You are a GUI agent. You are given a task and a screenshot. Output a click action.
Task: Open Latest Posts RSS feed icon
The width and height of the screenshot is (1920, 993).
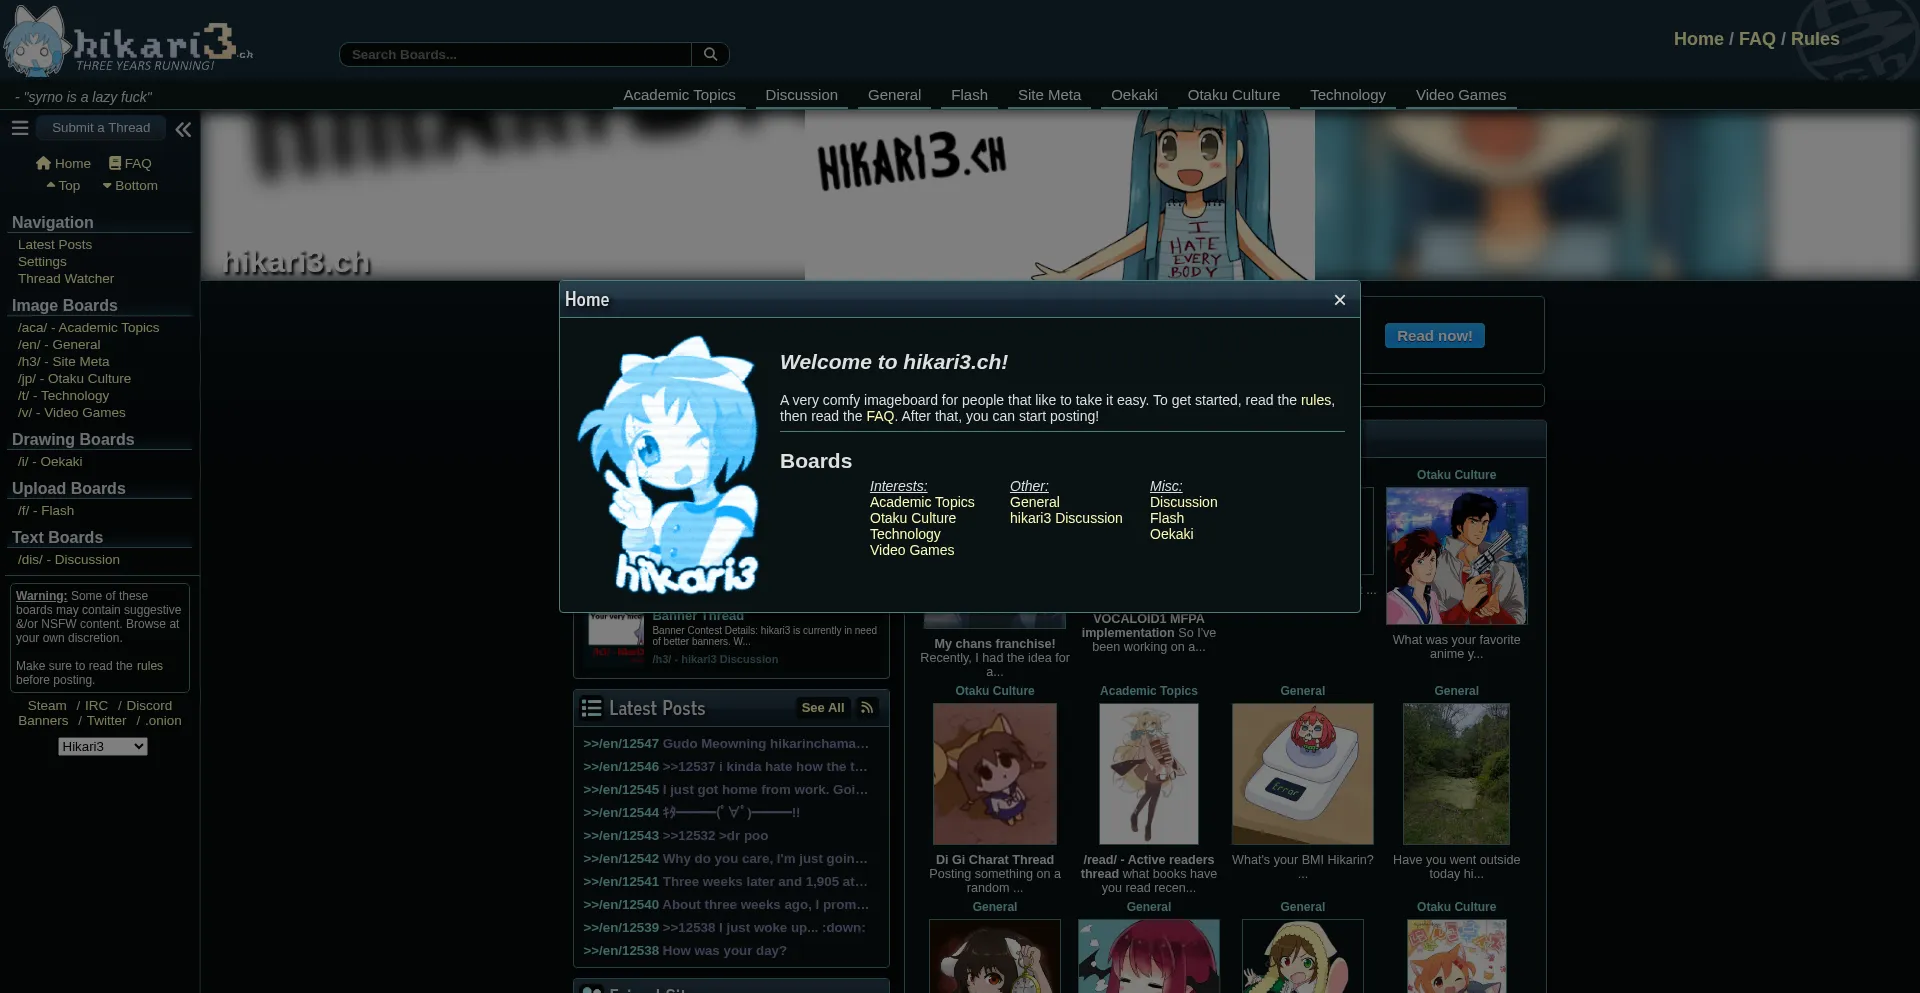point(867,708)
